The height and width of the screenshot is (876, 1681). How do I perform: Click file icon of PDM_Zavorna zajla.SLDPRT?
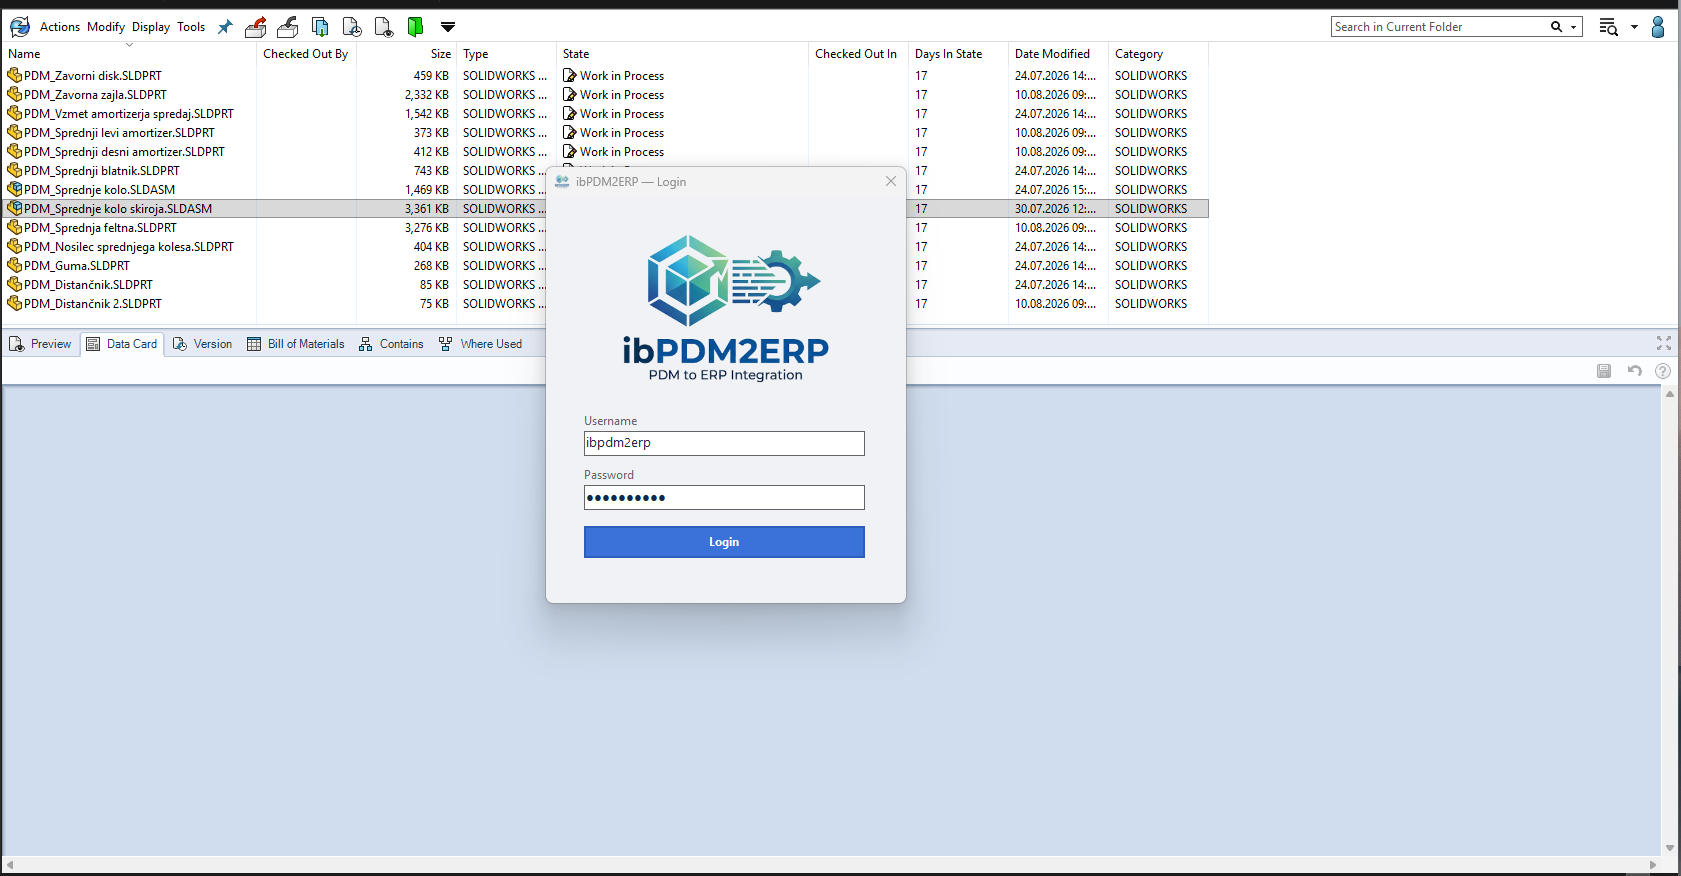[x=15, y=94]
